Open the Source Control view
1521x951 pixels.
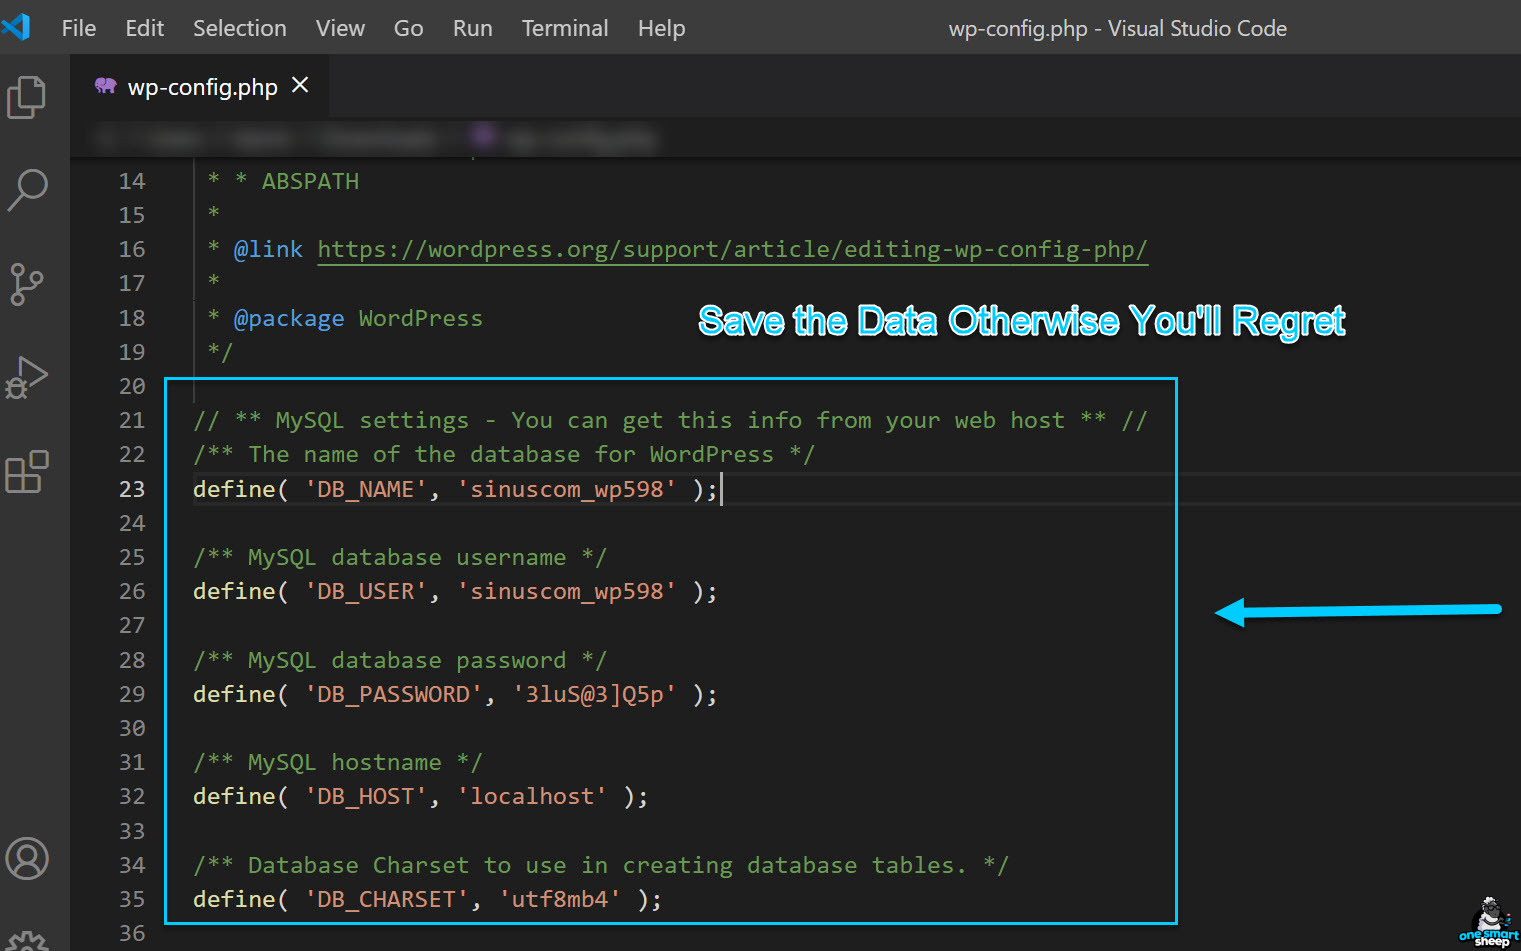[27, 284]
